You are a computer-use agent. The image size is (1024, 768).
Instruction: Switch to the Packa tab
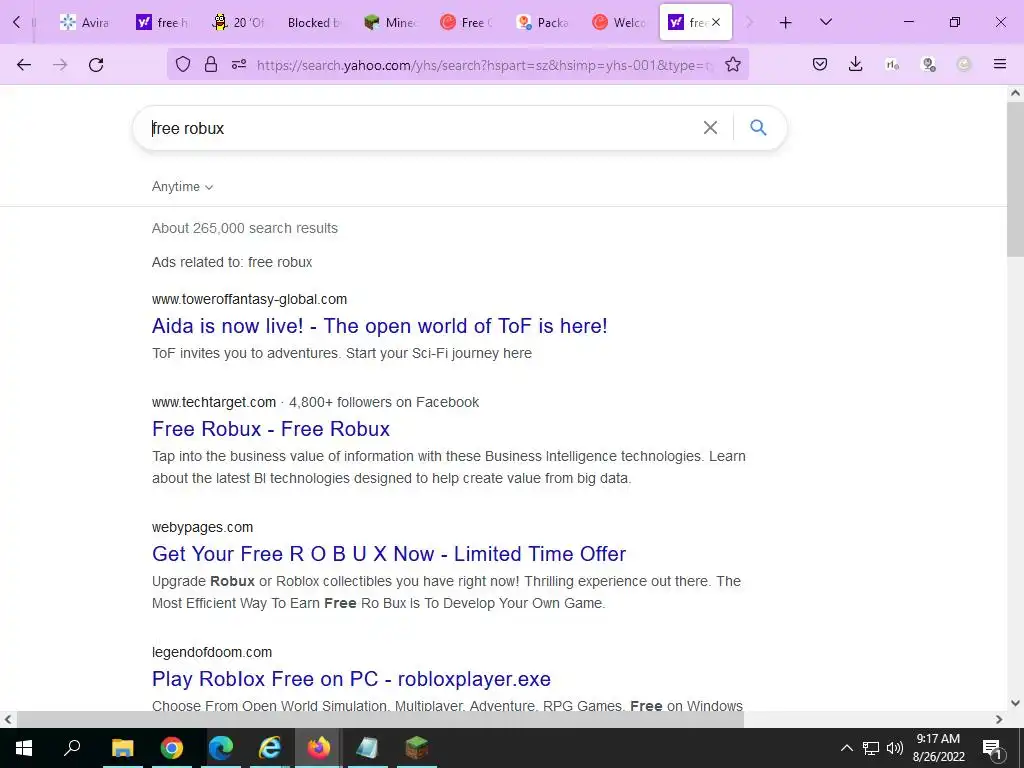pos(543,23)
